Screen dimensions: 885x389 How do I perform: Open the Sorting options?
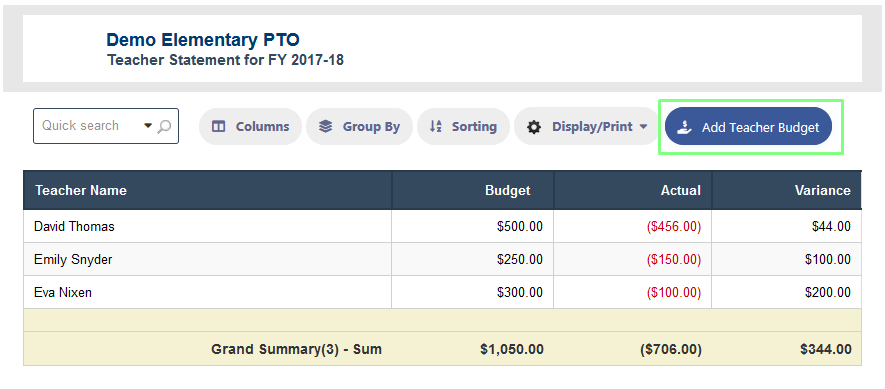coord(463,126)
